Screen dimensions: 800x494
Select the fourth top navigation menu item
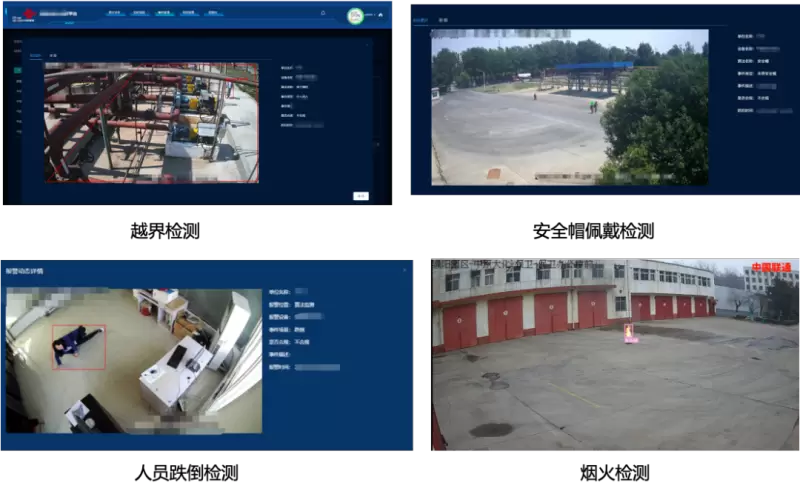click(x=189, y=13)
